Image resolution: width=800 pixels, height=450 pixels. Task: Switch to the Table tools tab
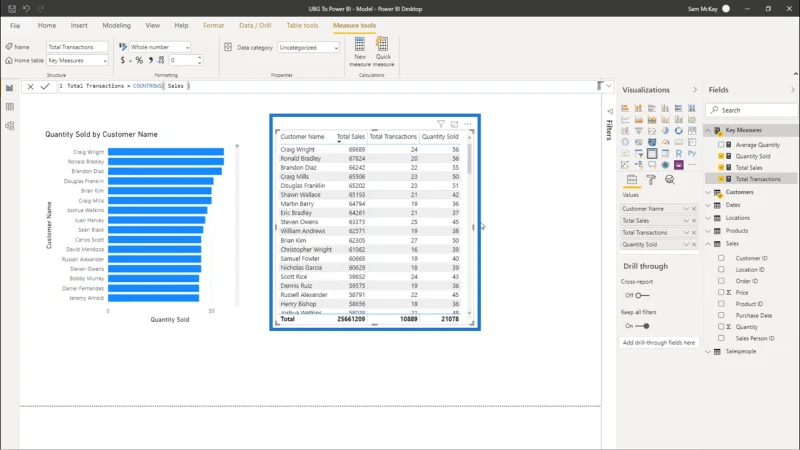pyautogui.click(x=302, y=26)
